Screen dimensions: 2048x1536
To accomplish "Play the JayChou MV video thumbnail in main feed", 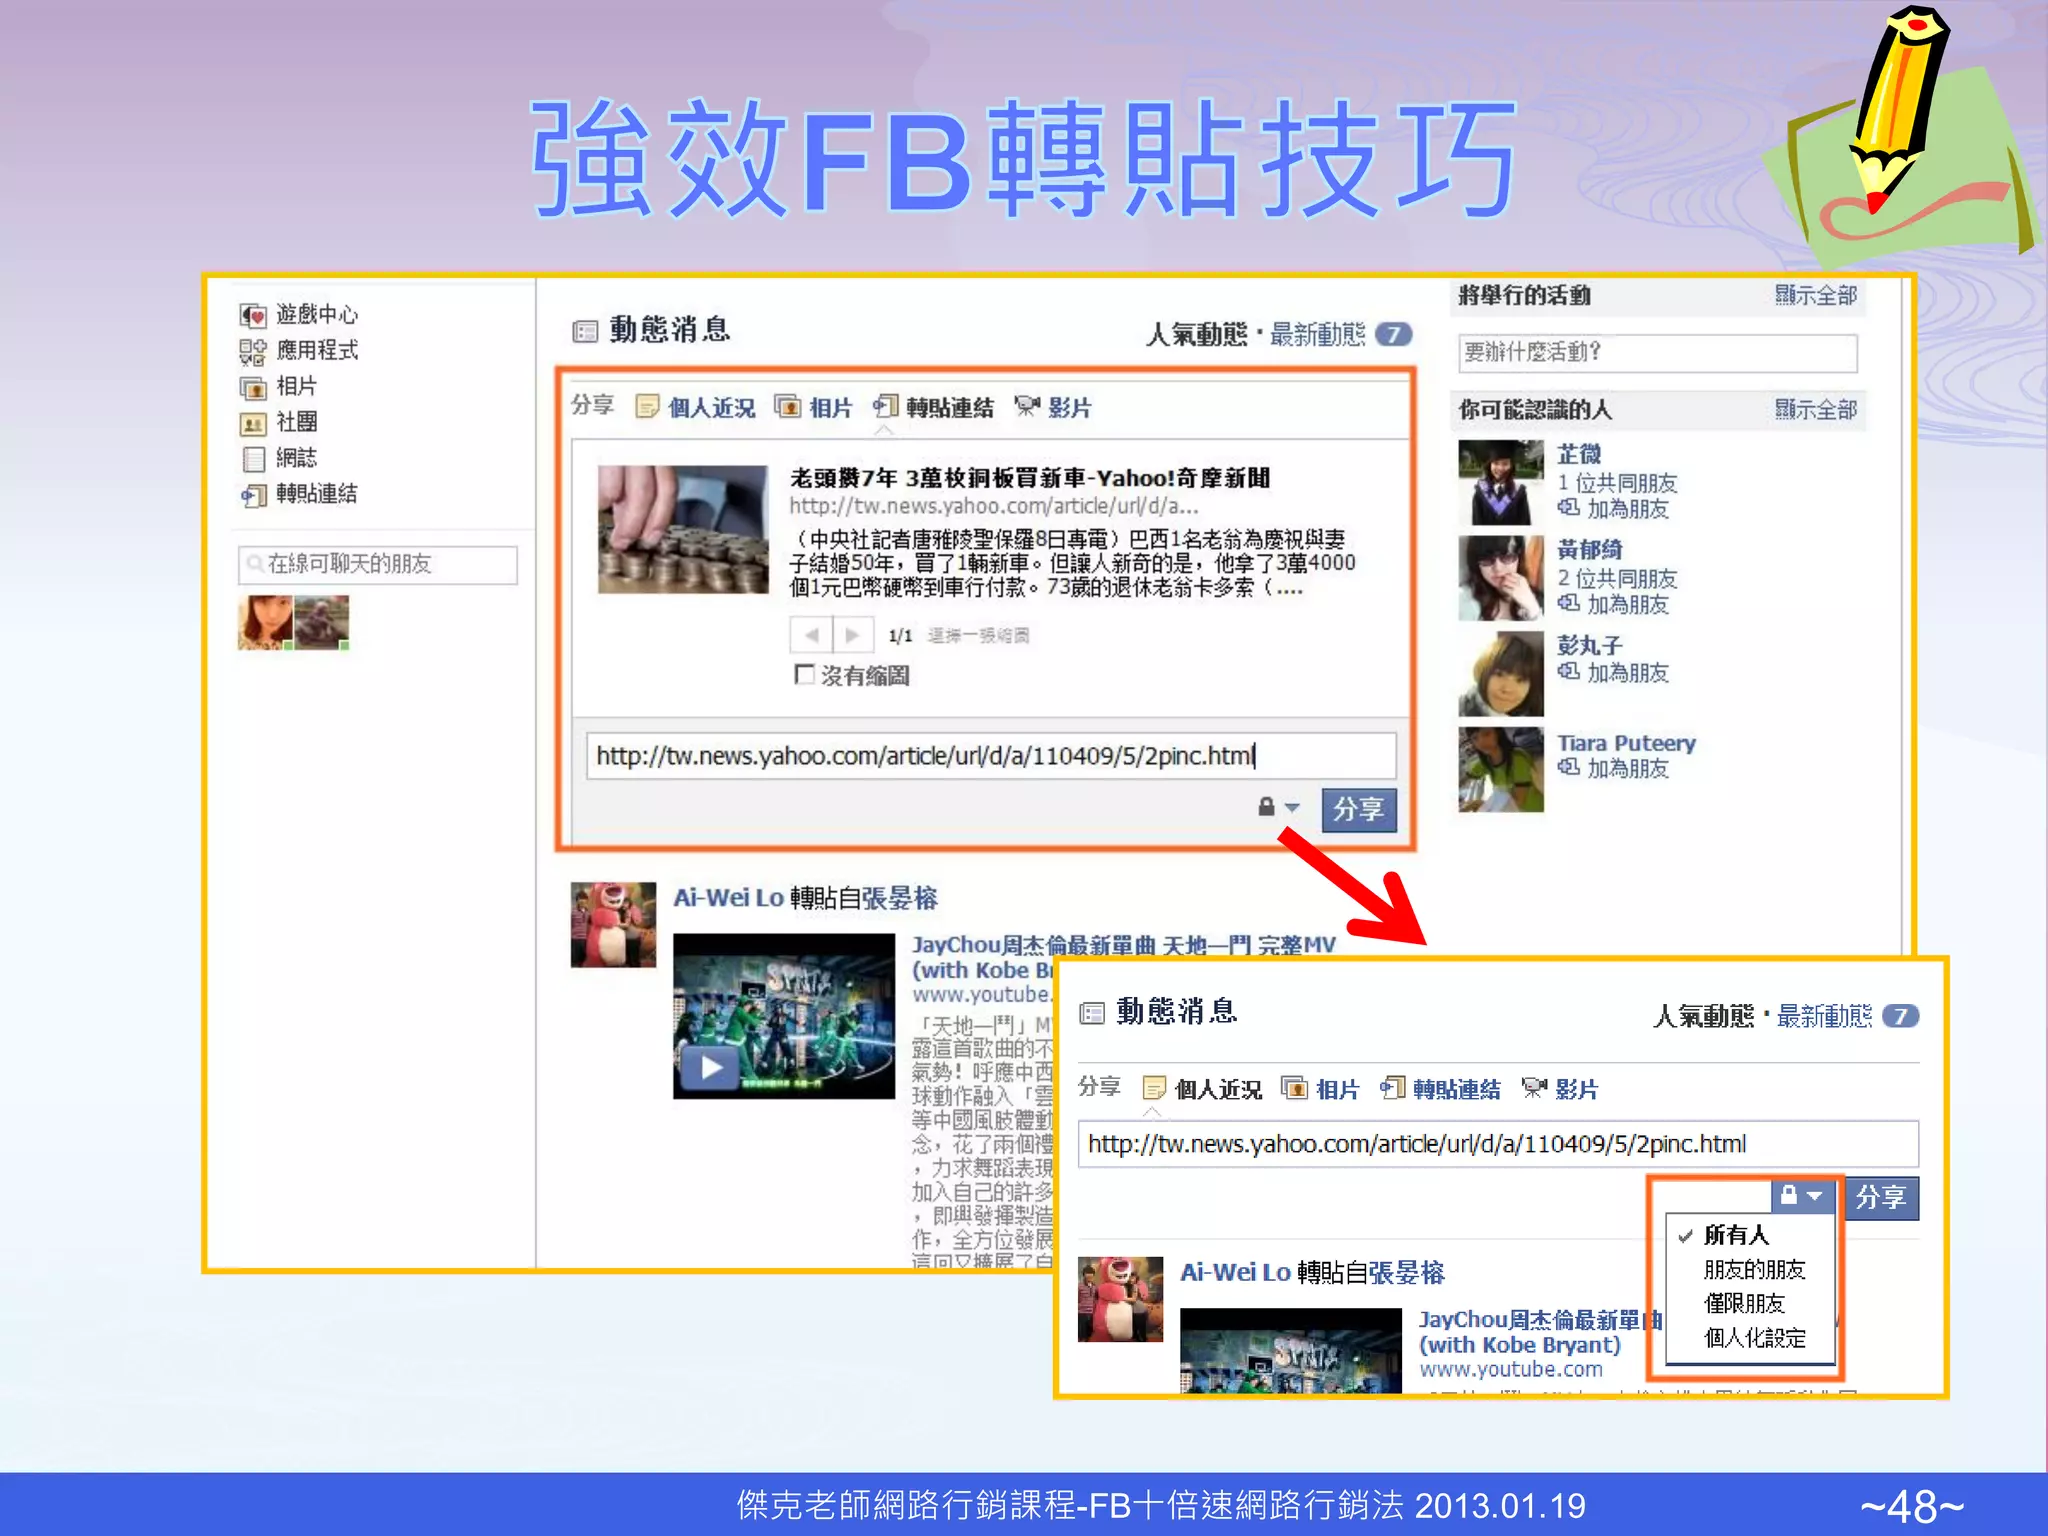I will coord(784,1016).
